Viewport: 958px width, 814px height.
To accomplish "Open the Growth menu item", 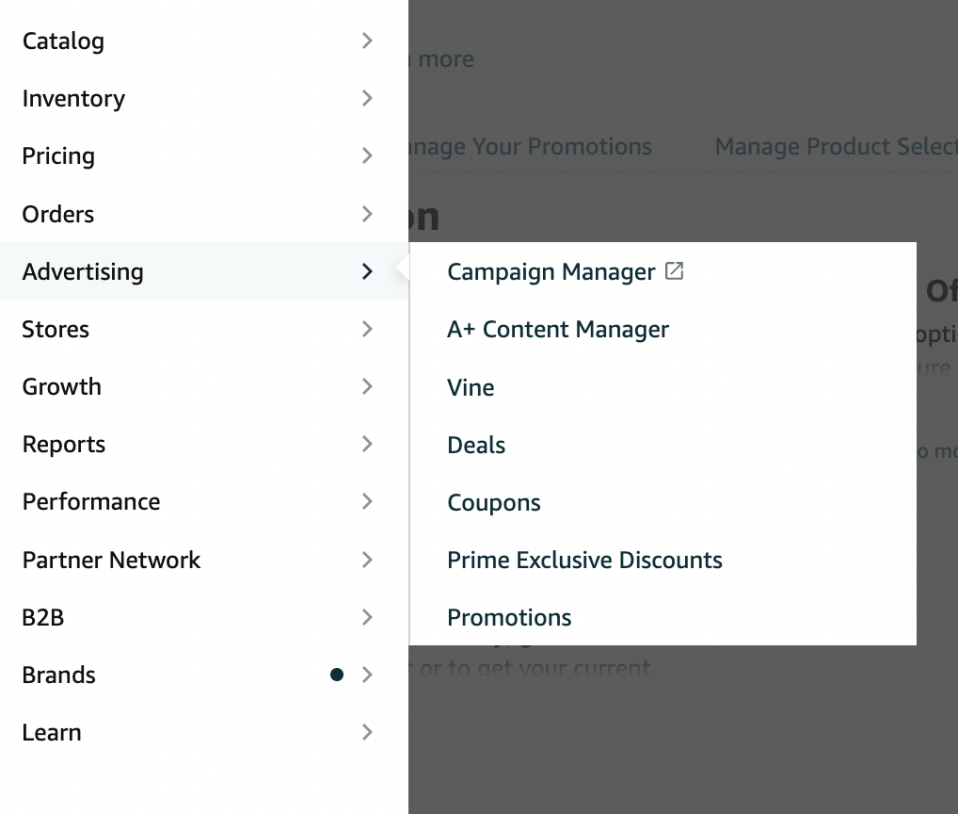I will 61,386.
